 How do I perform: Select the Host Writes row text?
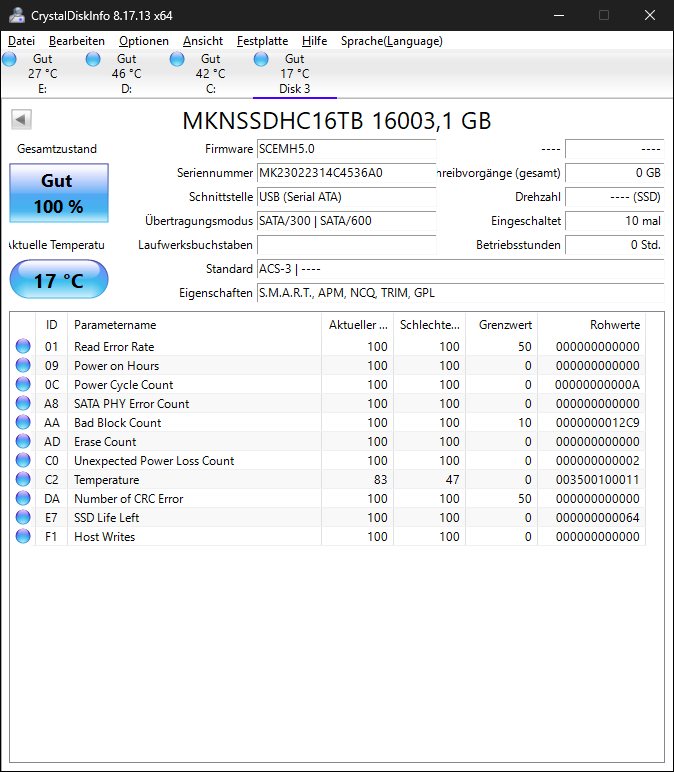pos(104,537)
